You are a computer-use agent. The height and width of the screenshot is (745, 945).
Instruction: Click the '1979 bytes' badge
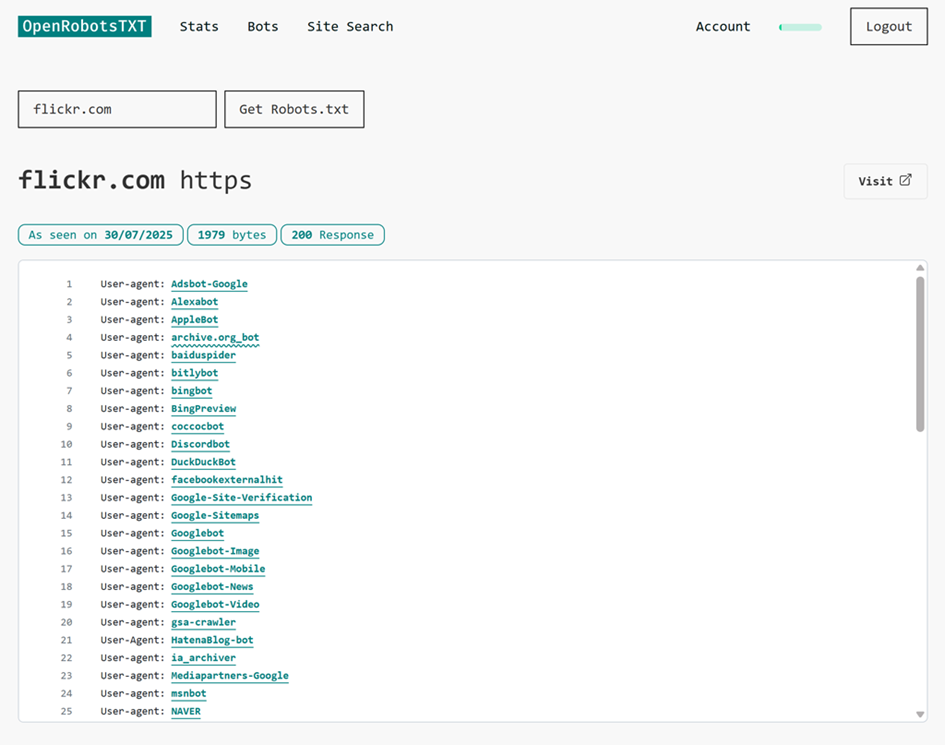232,234
